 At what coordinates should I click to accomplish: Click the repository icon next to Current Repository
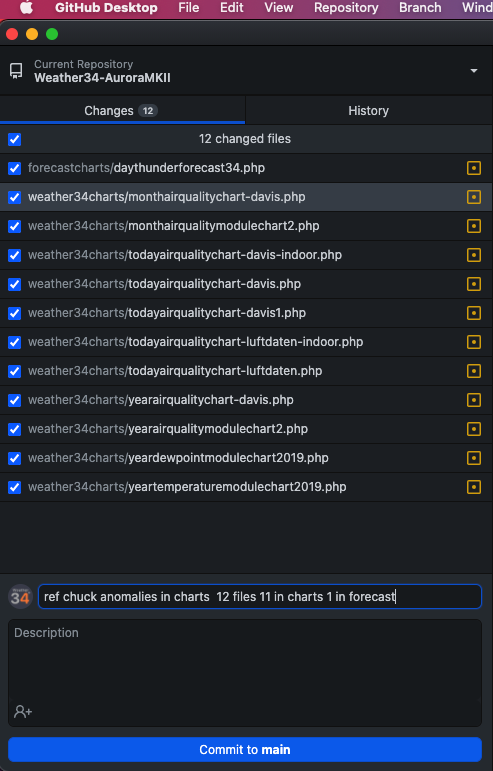pyautogui.click(x=16, y=71)
